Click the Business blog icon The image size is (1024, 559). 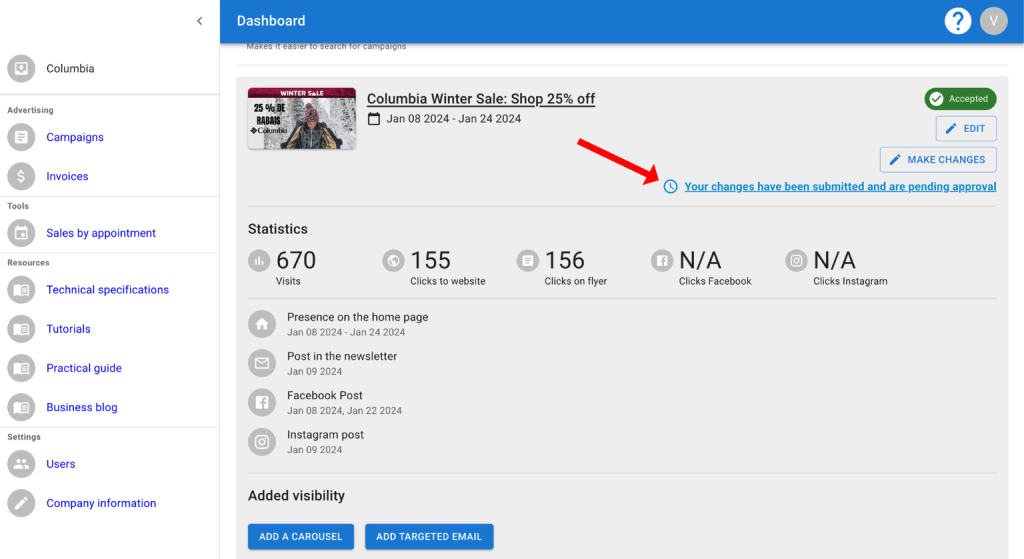21,407
